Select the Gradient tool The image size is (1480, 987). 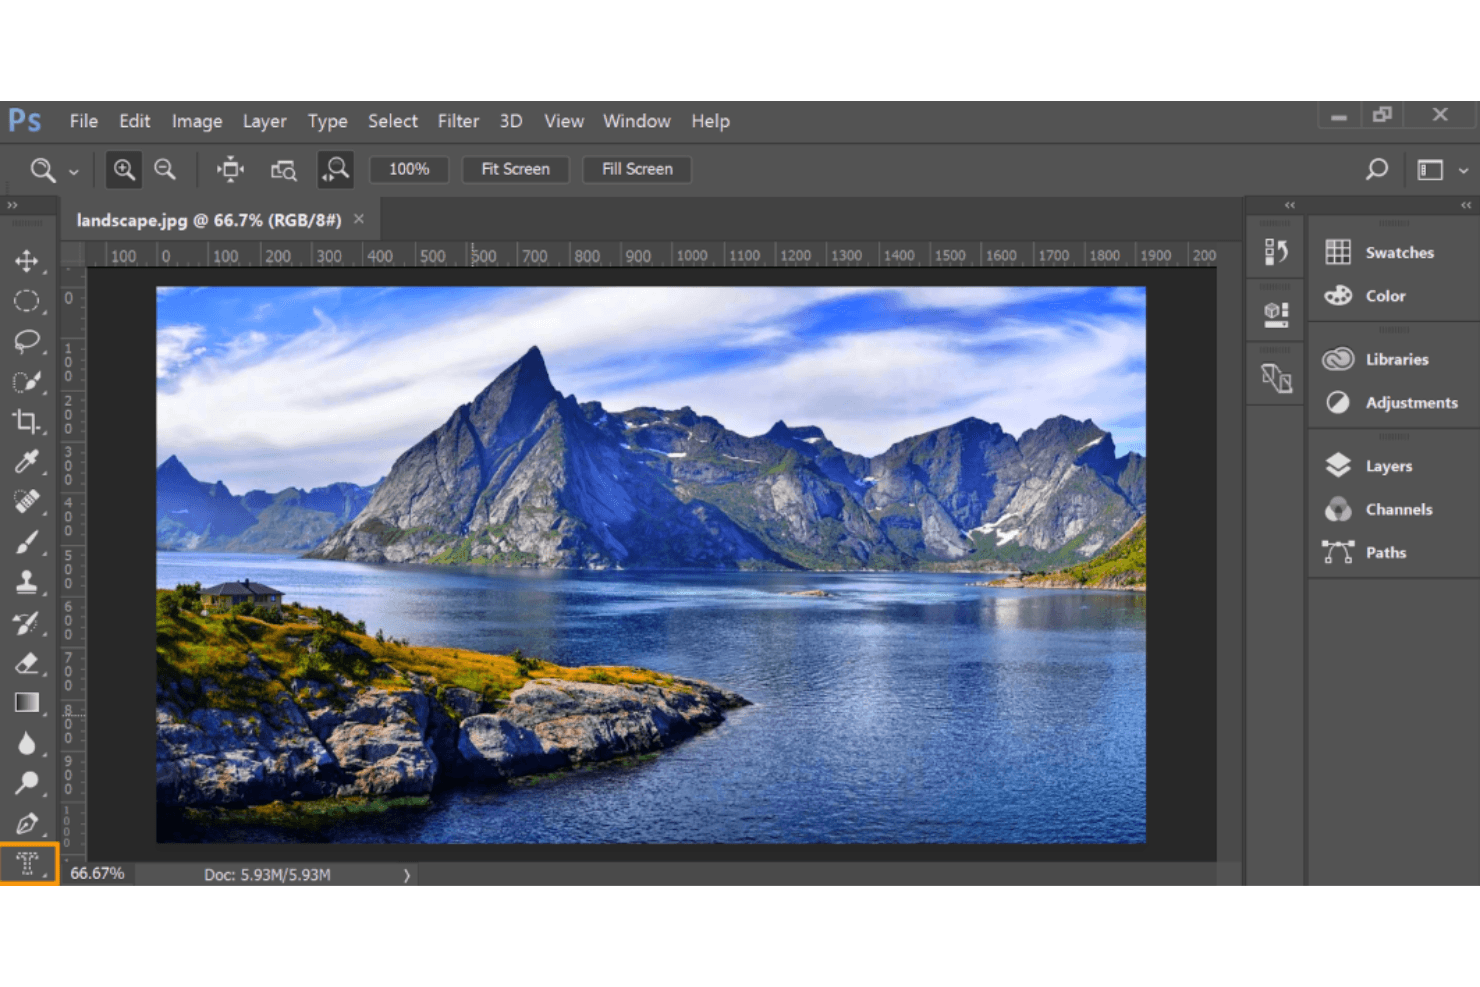27,703
